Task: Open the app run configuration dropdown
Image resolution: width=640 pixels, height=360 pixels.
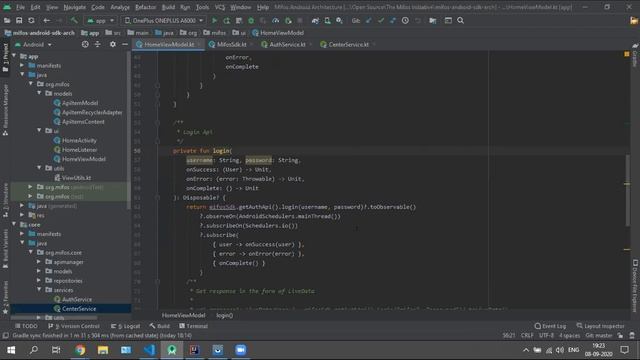Action: click(x=100, y=20)
